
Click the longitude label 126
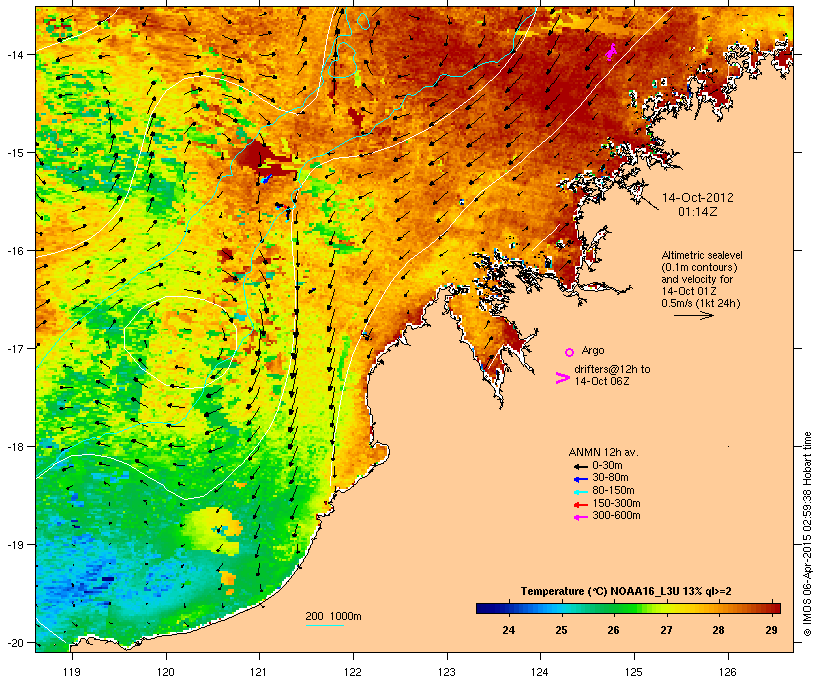pos(728,672)
